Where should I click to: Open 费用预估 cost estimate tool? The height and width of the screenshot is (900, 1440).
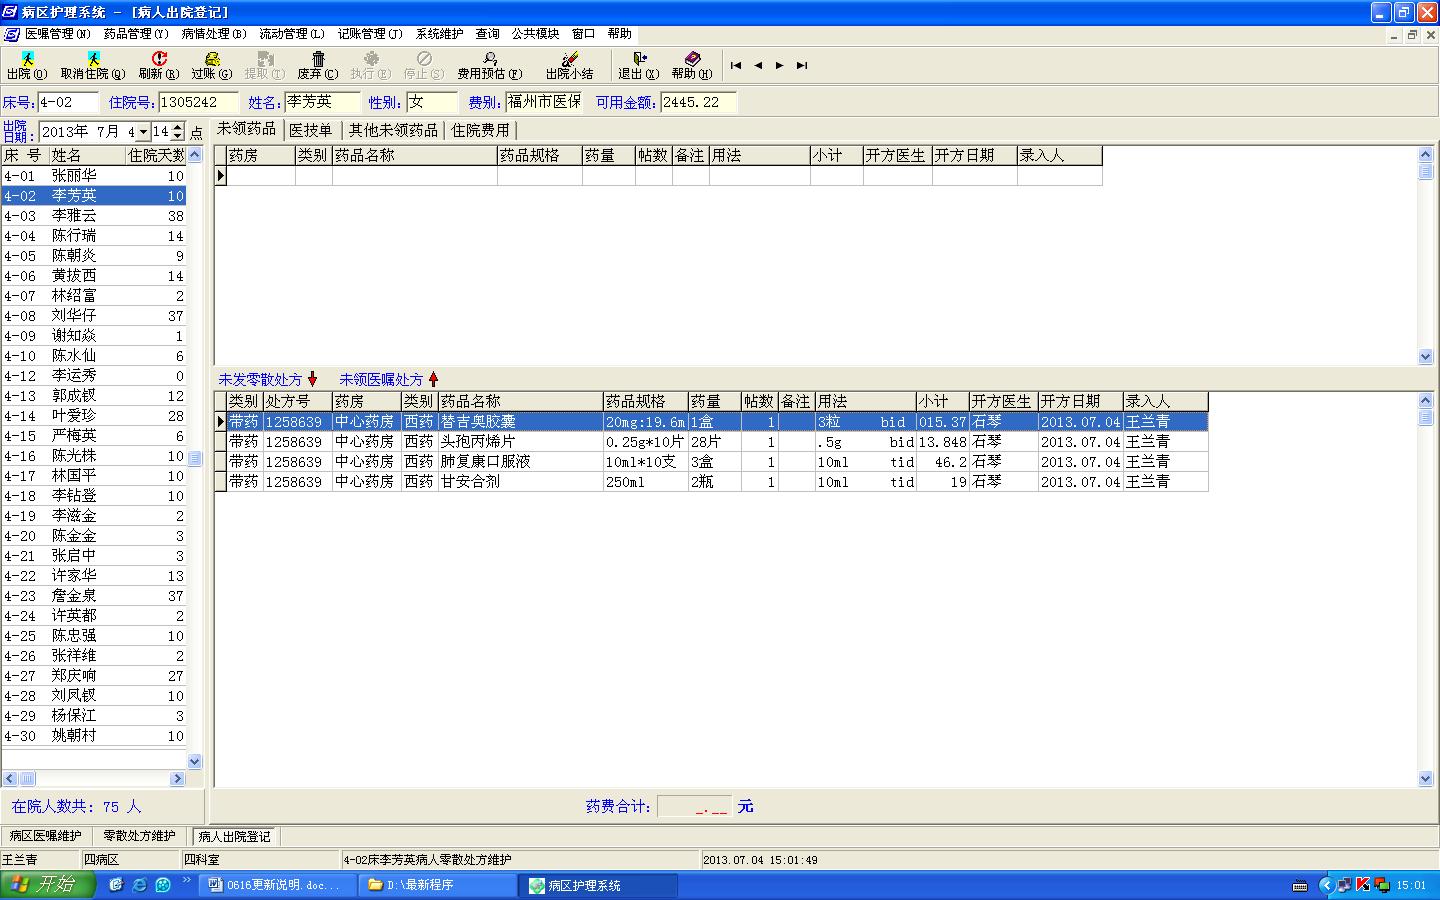pyautogui.click(x=490, y=66)
